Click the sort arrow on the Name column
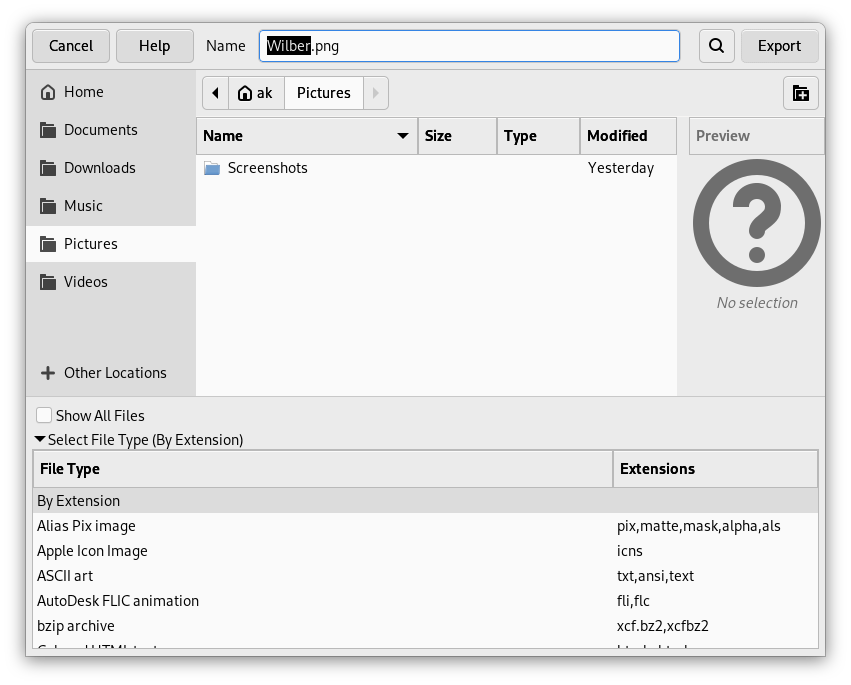This screenshot has height=685, width=851. pyautogui.click(x=402, y=135)
